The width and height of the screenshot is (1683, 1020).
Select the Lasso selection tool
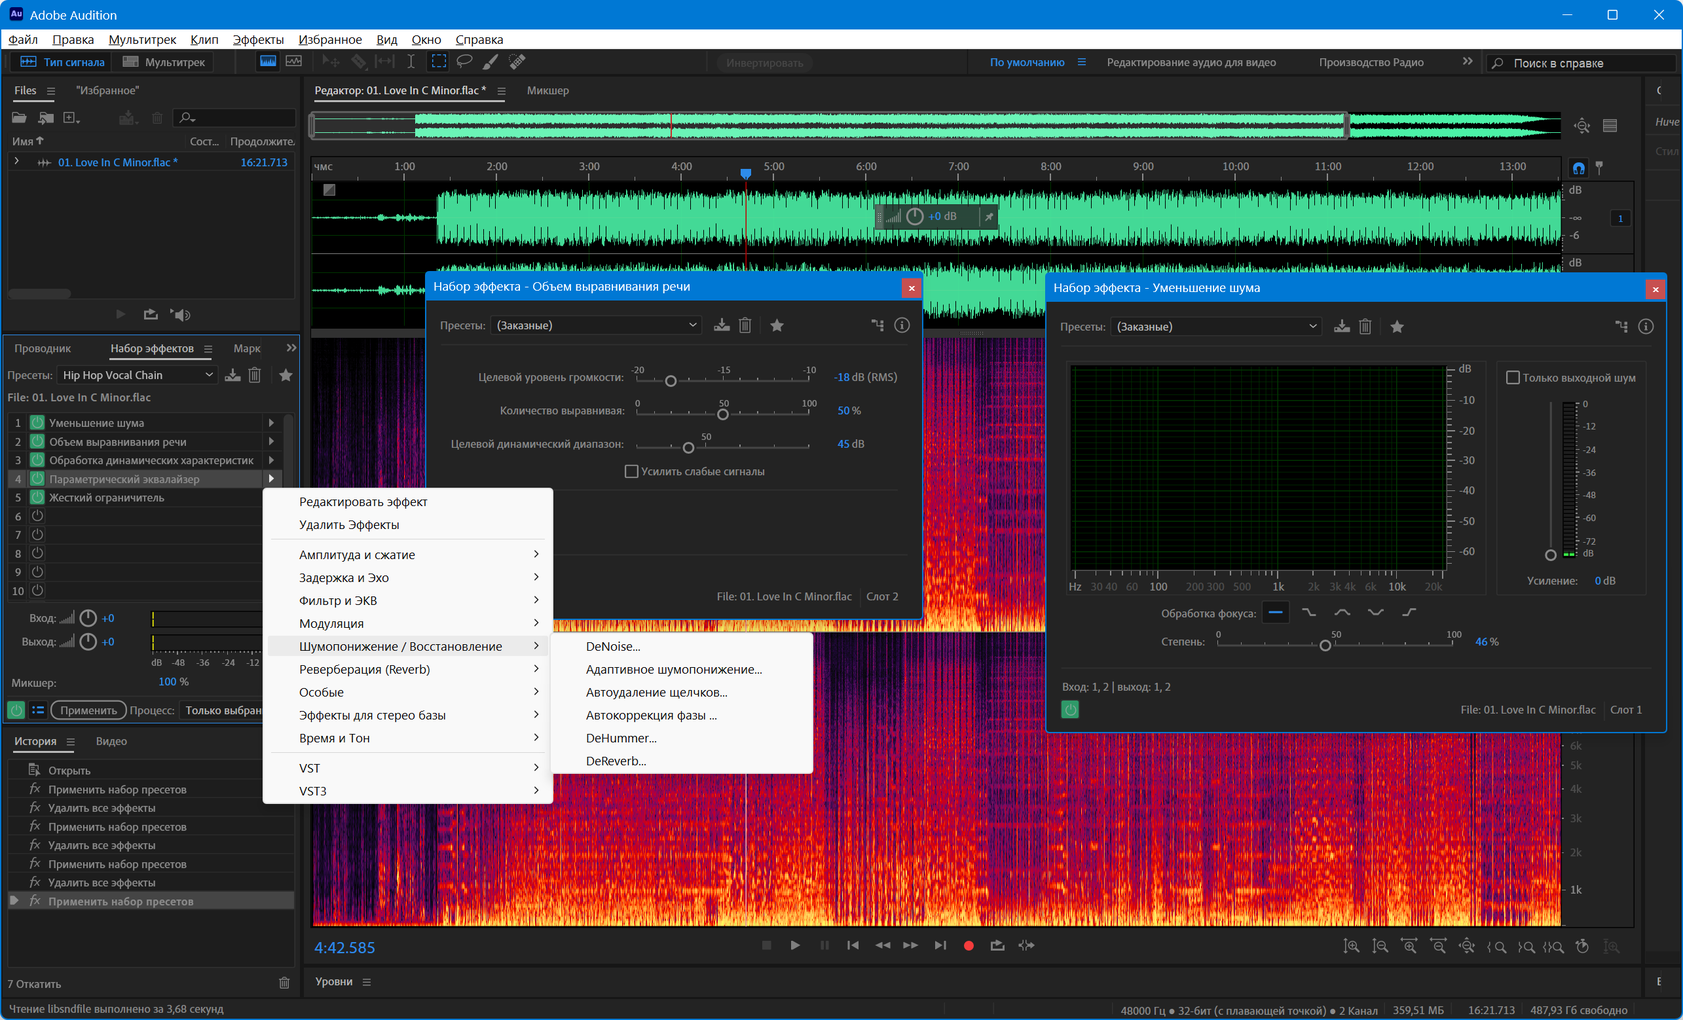pos(464,62)
